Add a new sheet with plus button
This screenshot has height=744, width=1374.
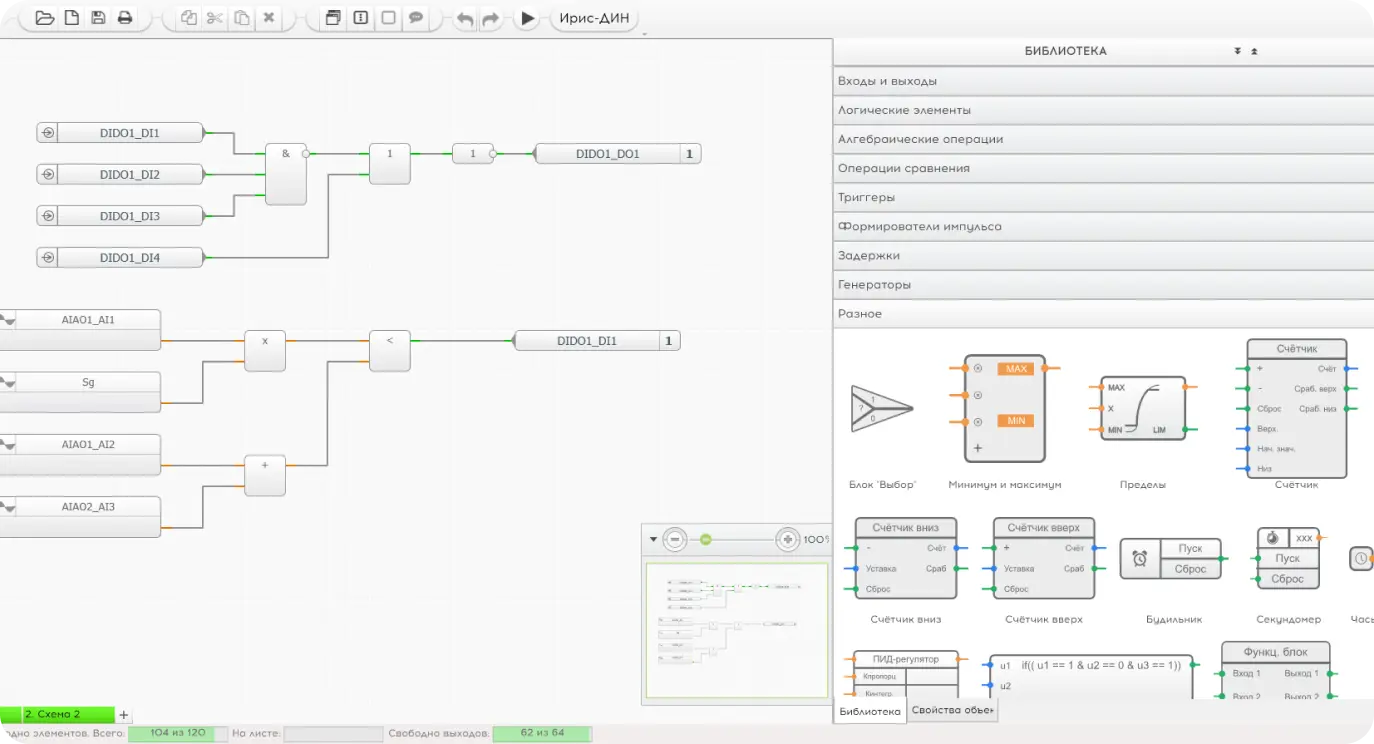point(124,715)
